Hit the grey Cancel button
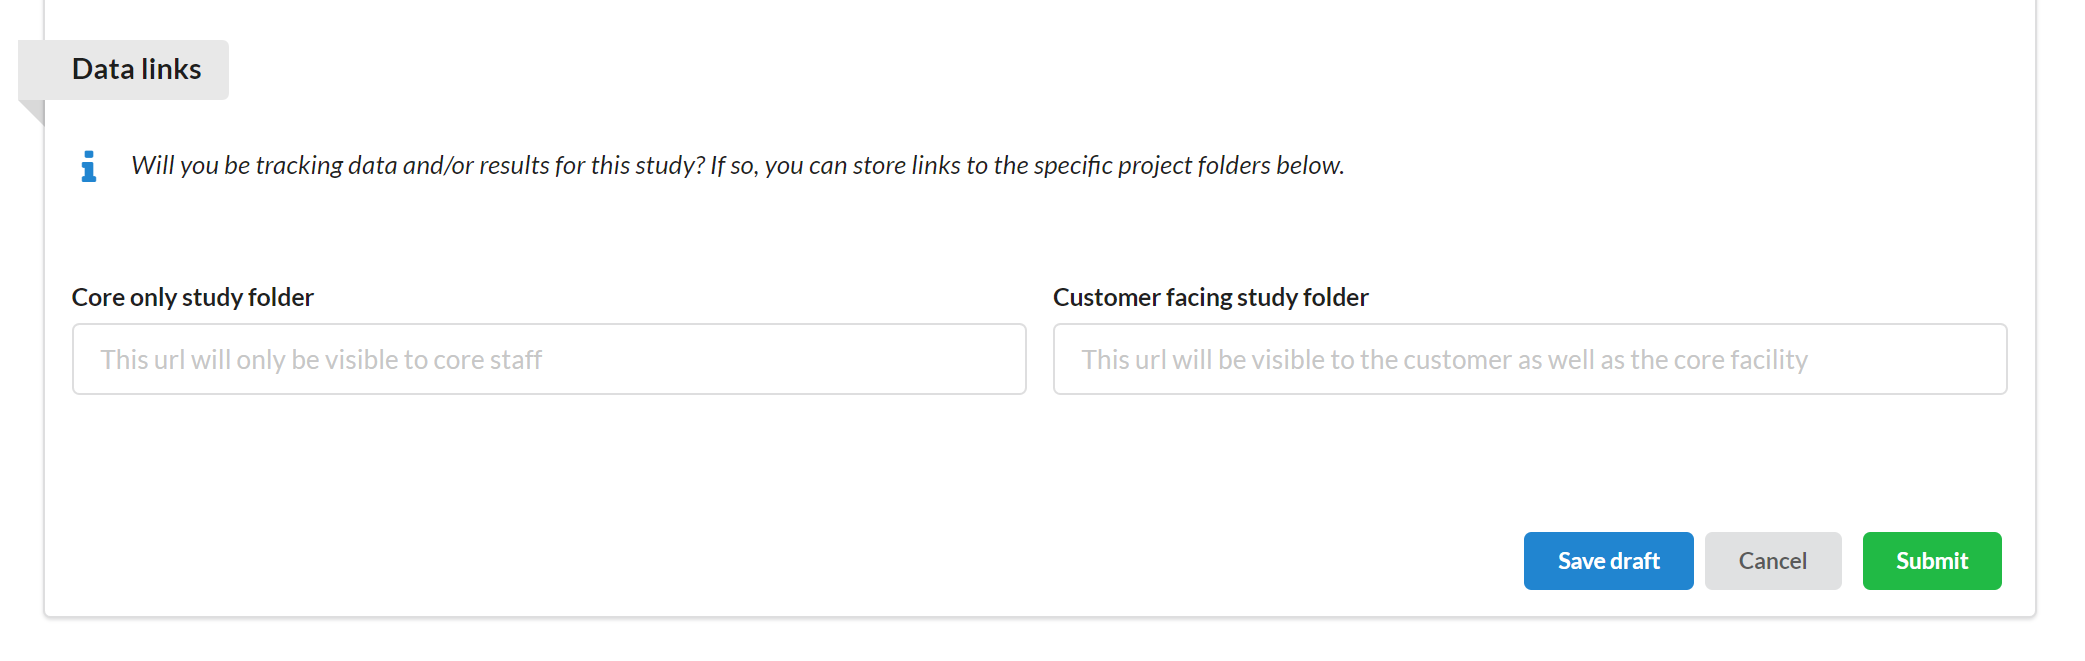The width and height of the screenshot is (2085, 661). pyautogui.click(x=1772, y=561)
